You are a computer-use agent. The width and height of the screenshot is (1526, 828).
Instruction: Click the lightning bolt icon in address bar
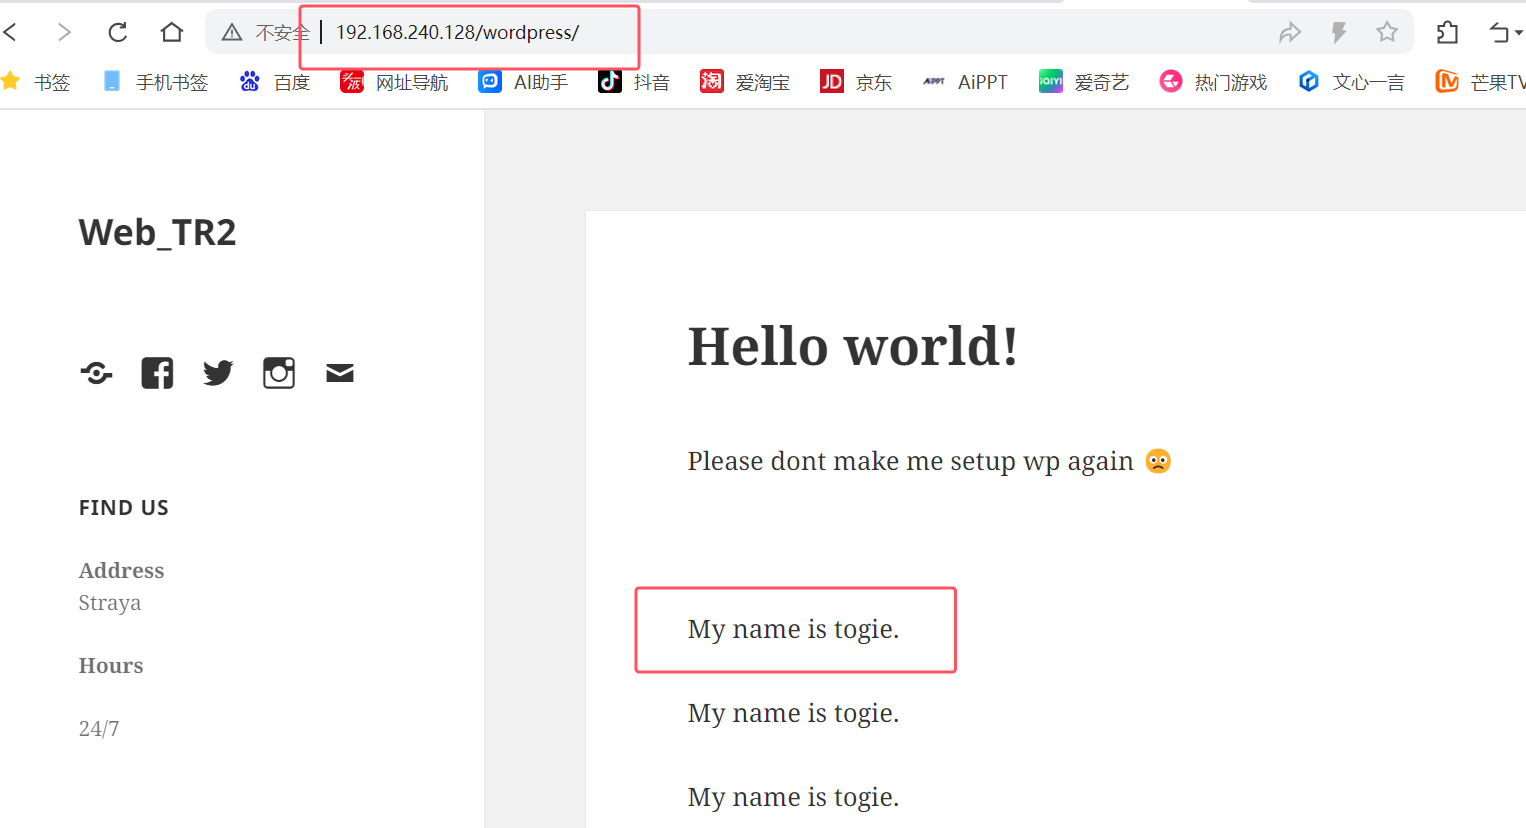click(x=1339, y=32)
